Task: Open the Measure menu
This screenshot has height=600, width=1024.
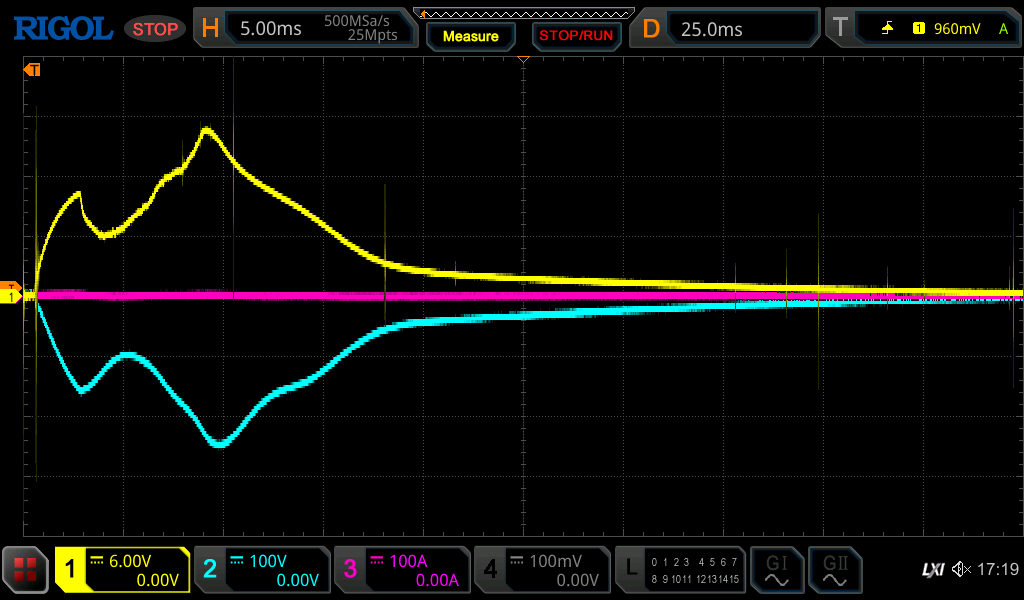Action: point(470,36)
